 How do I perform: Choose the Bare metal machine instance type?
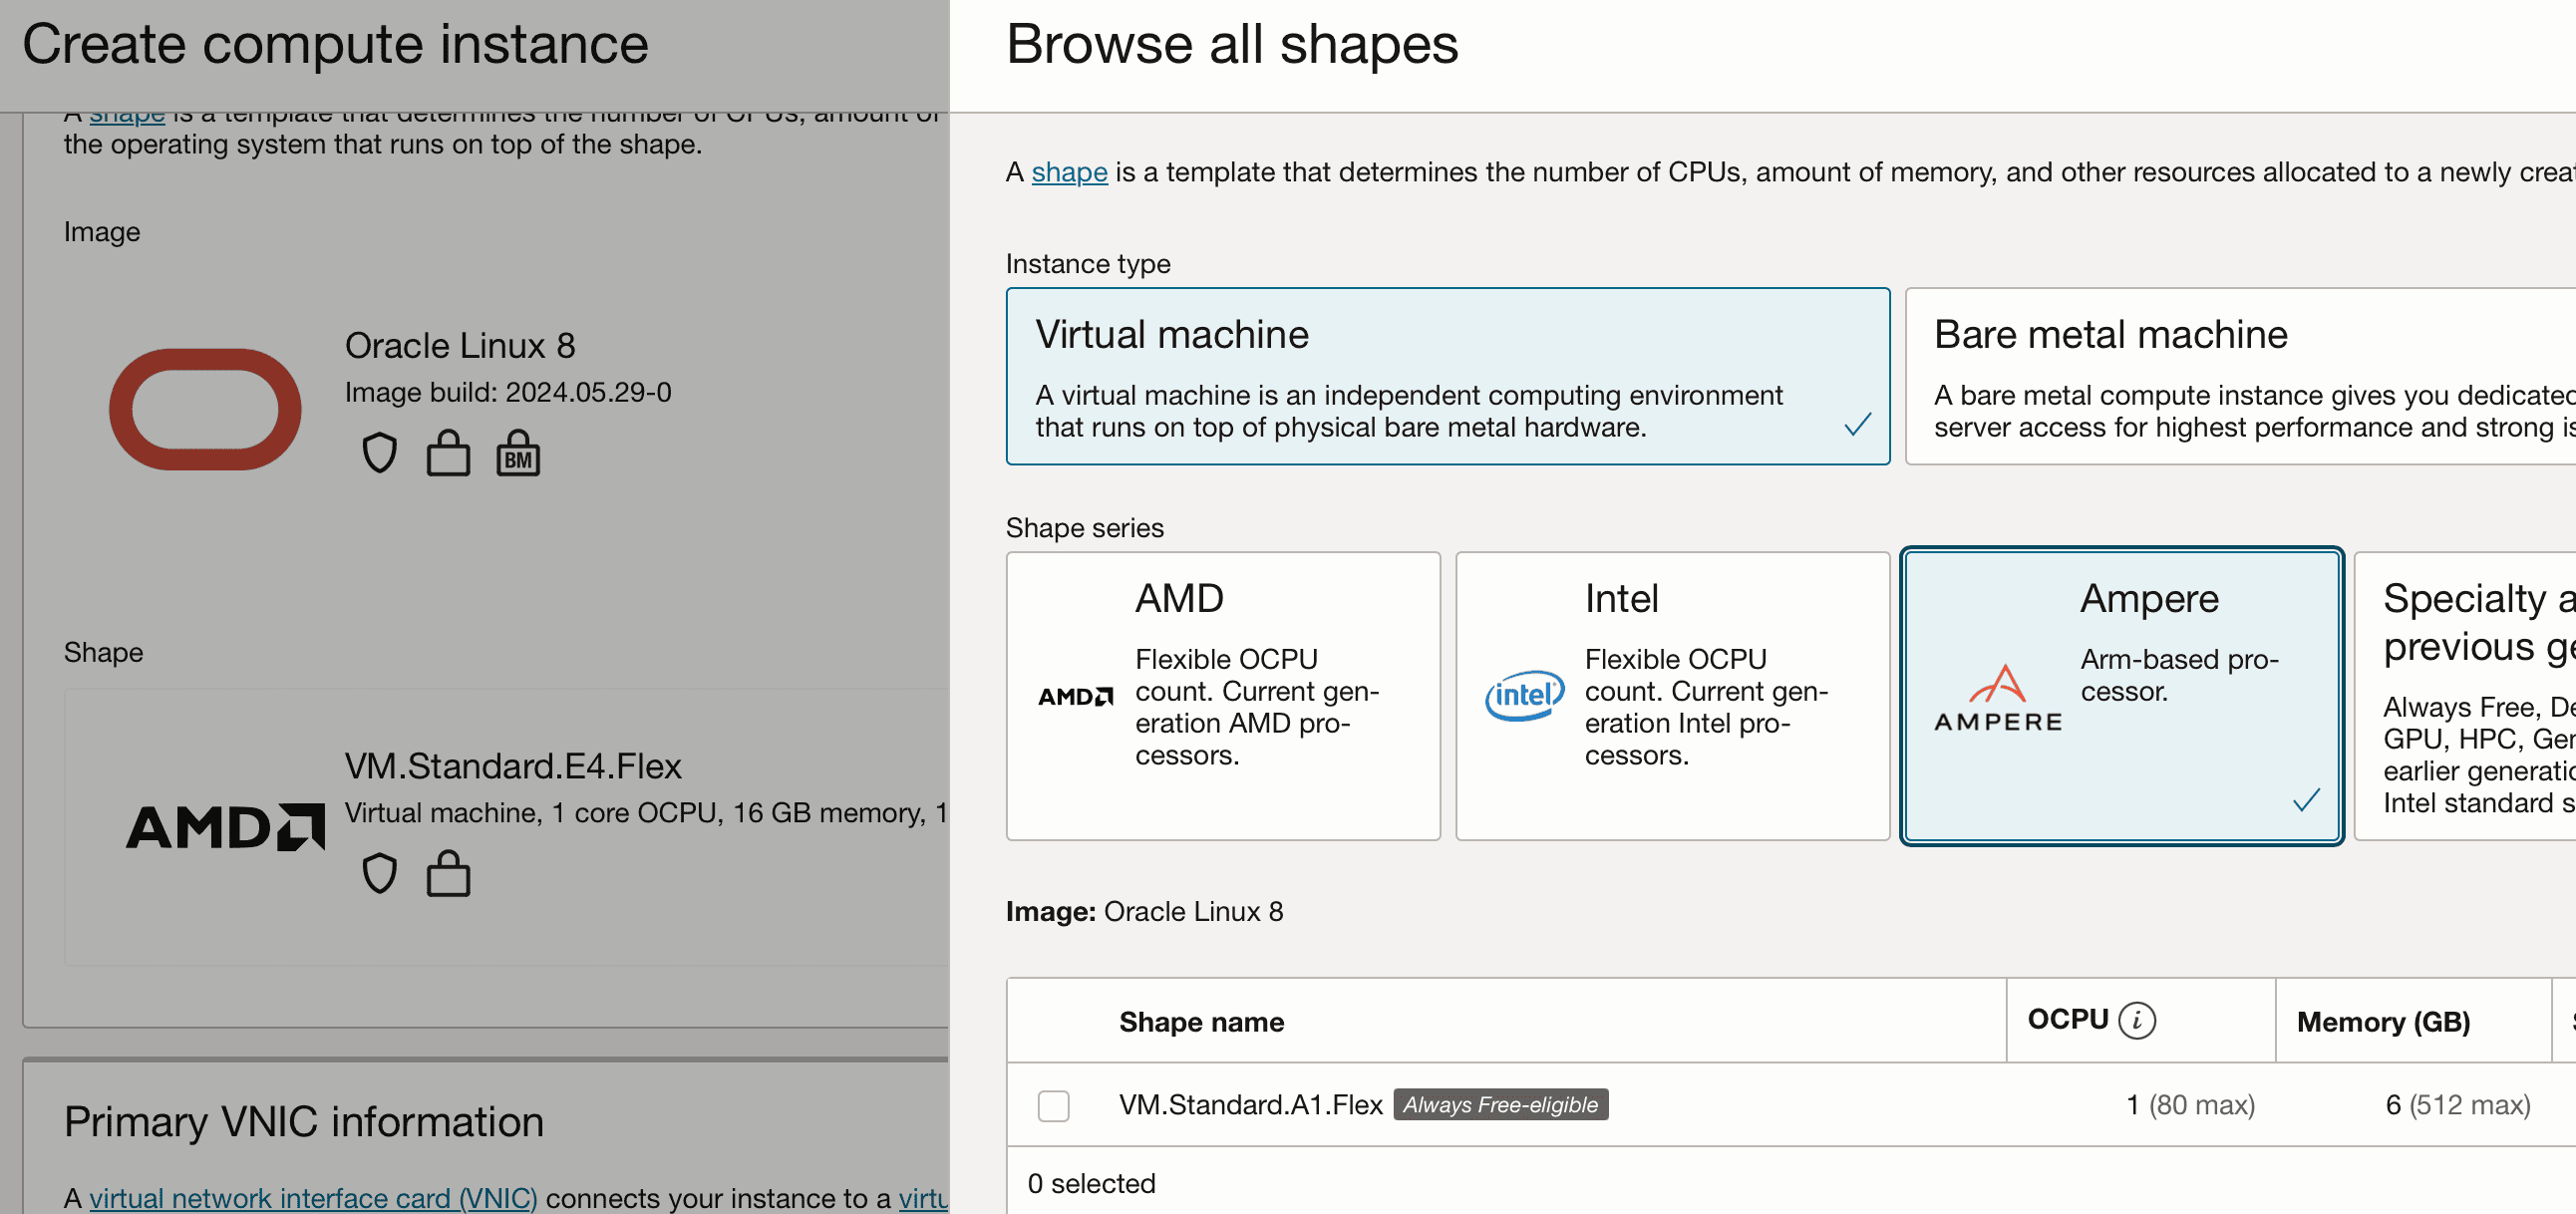2240,376
